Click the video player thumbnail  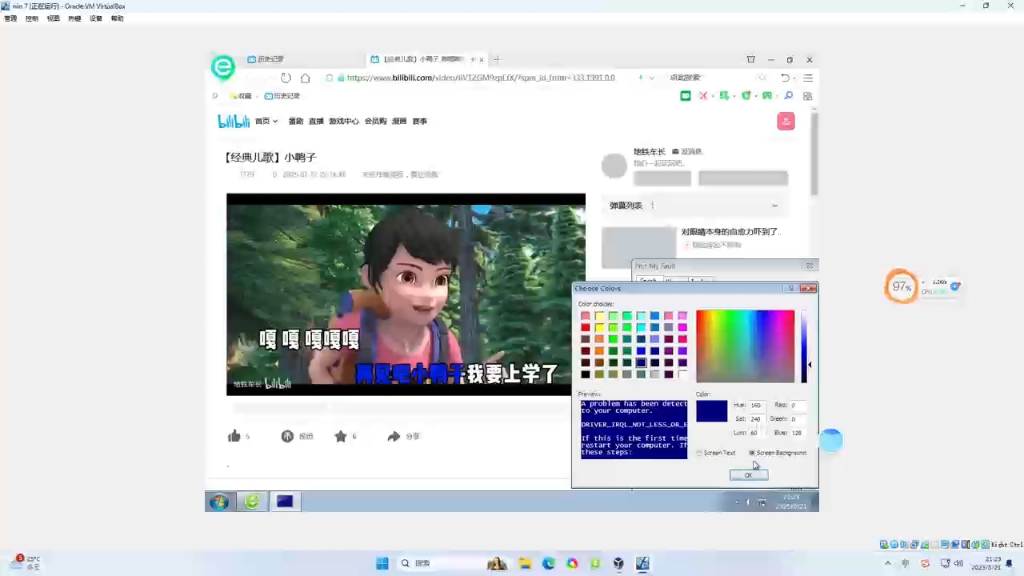(406, 295)
